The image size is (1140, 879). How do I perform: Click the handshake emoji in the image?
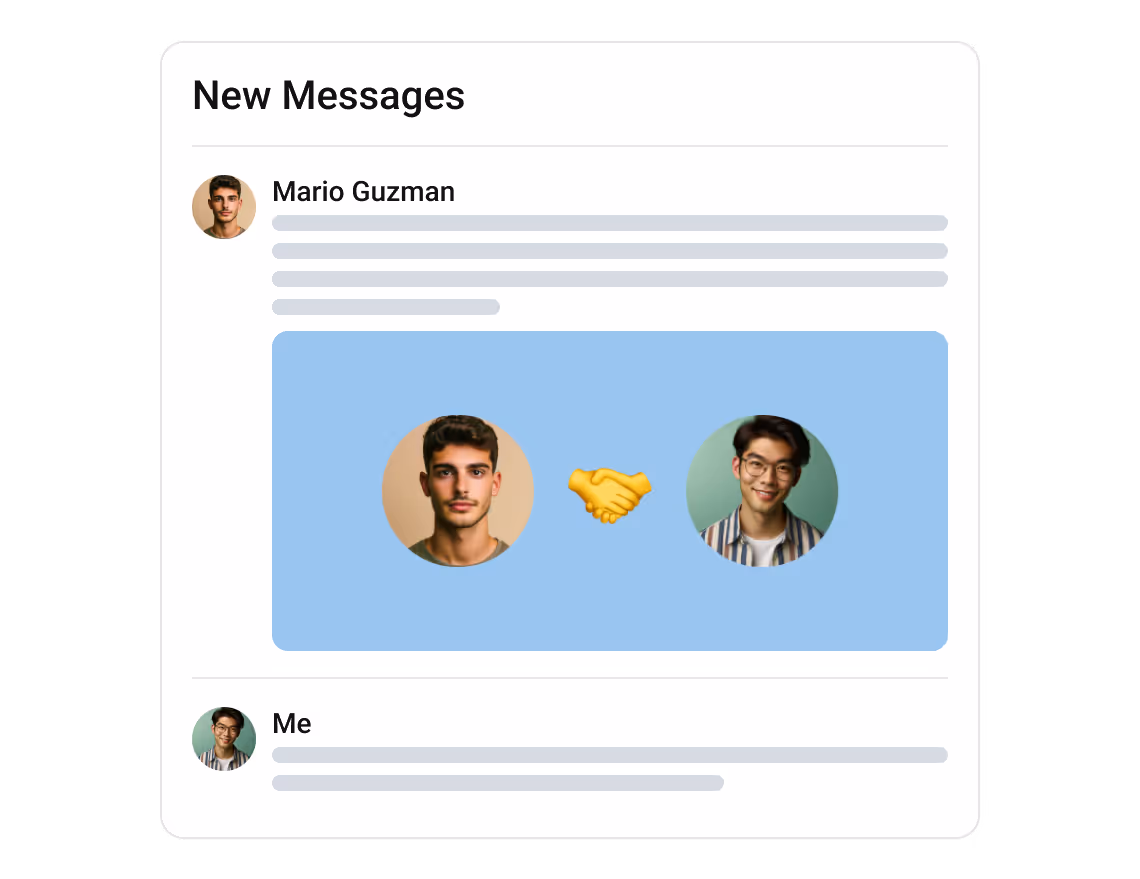(x=609, y=494)
